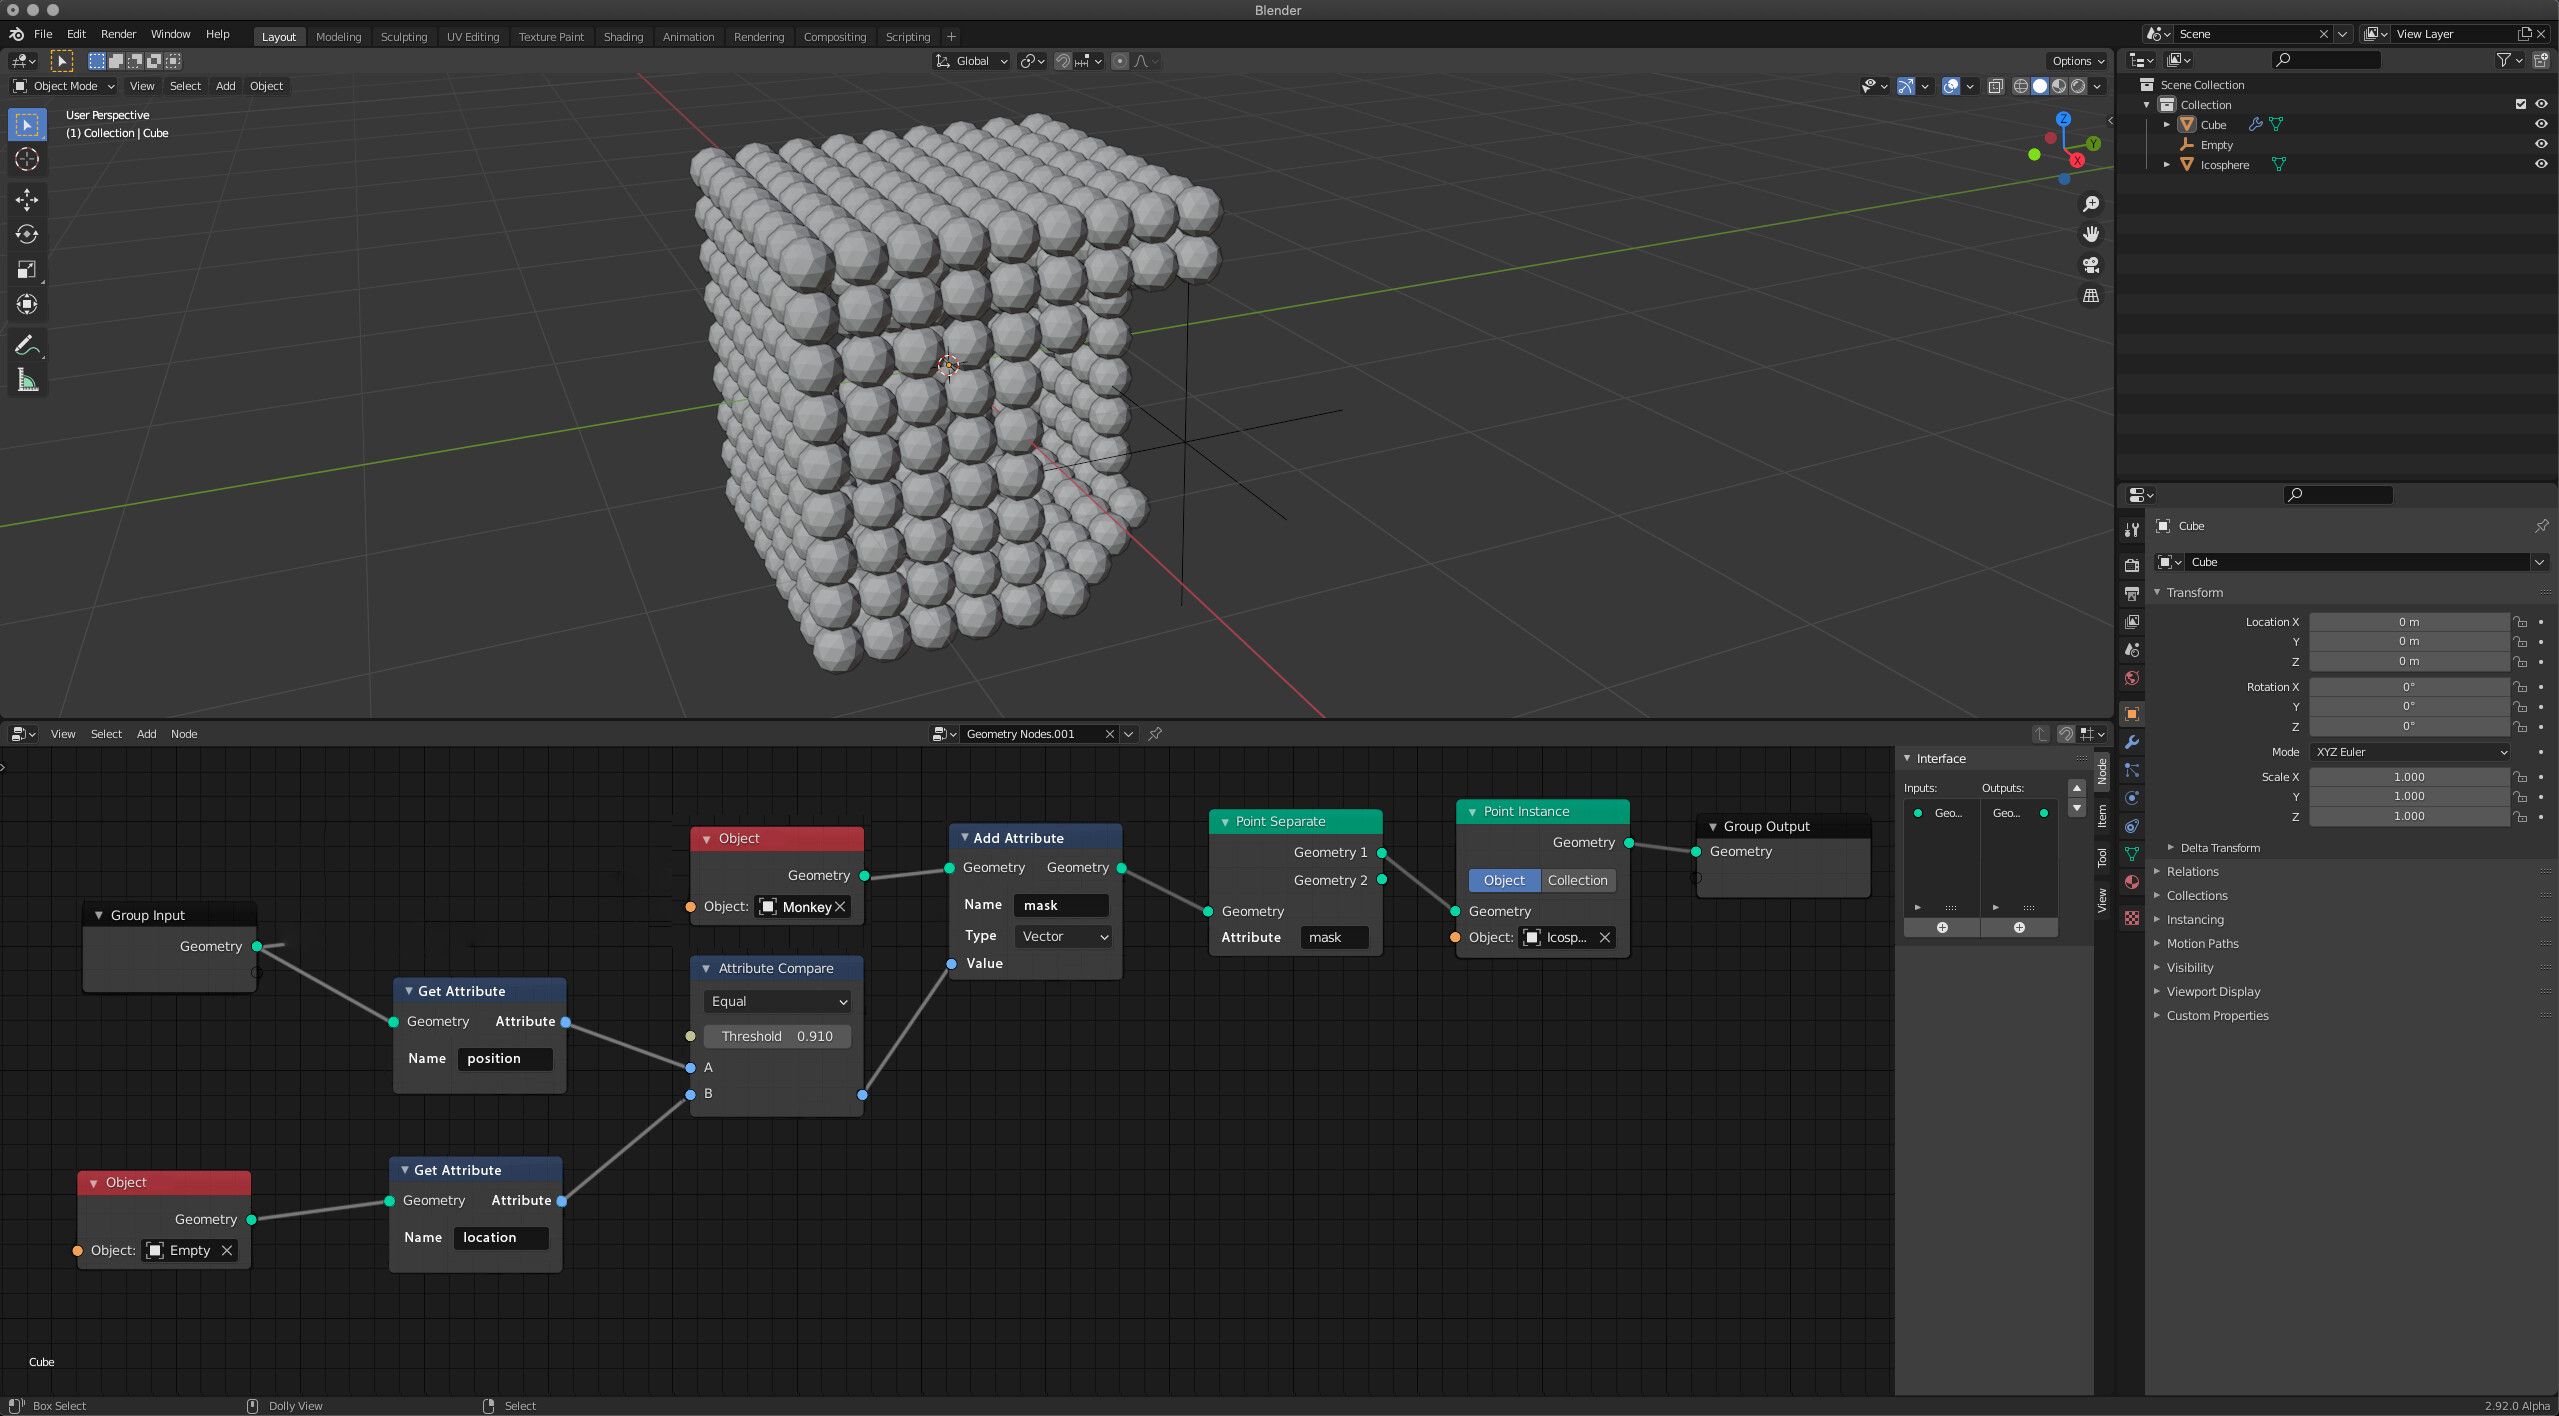The image size is (2559, 1416).
Task: Switch to orthographic grid view icon
Action: coord(2090,296)
